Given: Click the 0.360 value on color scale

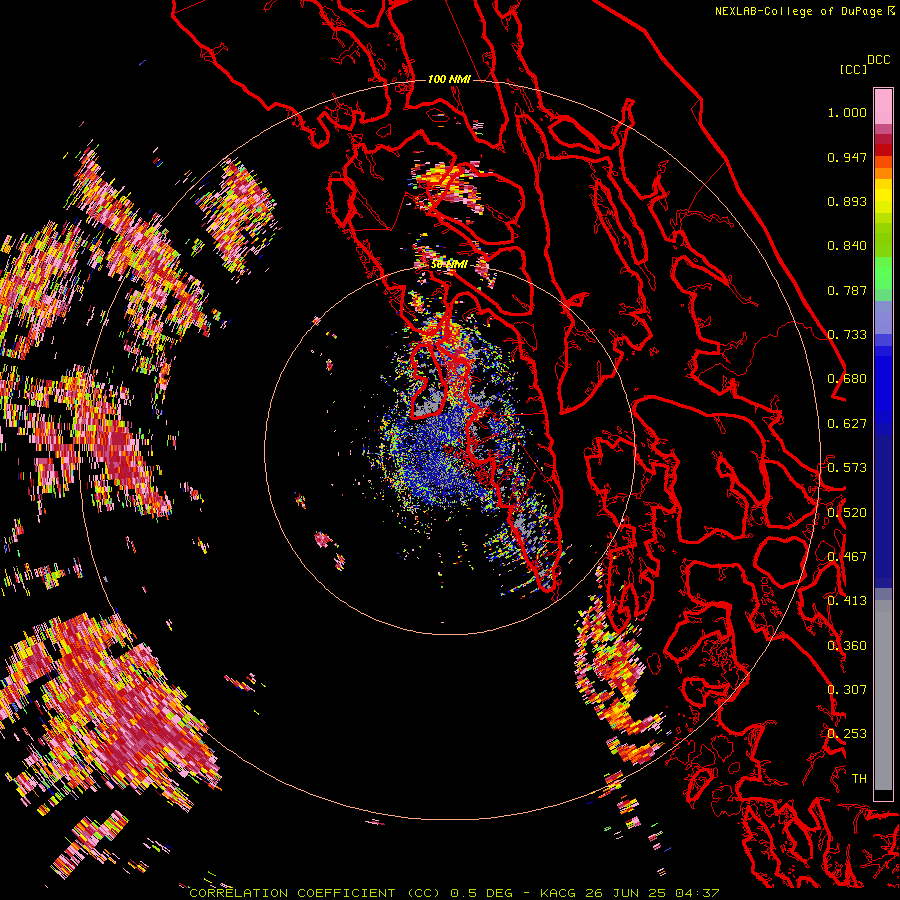Looking at the screenshot, I should pyautogui.click(x=847, y=646).
